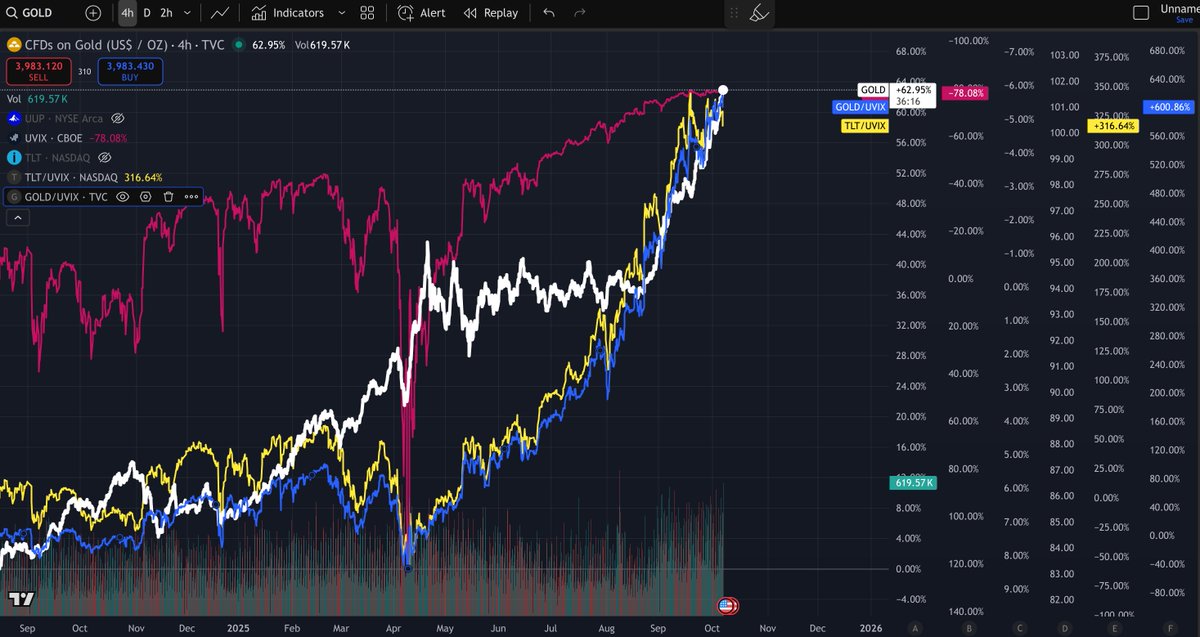Expand the indicators favorites dropdown arrow
The width and height of the screenshot is (1200, 637).
[342, 13]
